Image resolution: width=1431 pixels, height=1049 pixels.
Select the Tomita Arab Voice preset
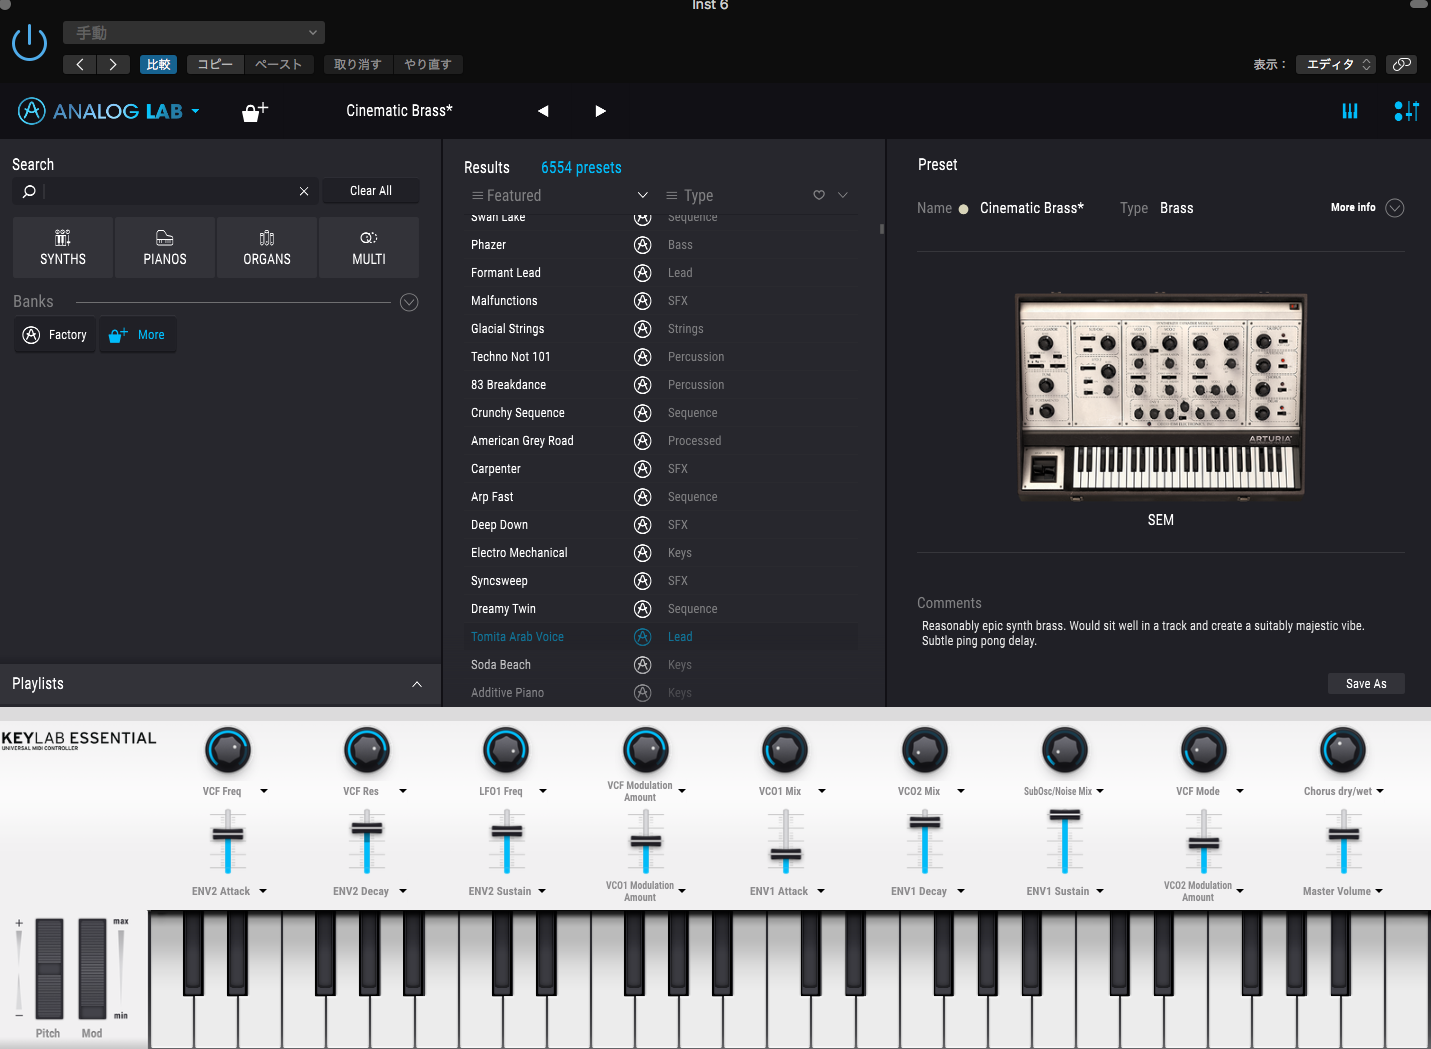click(517, 637)
